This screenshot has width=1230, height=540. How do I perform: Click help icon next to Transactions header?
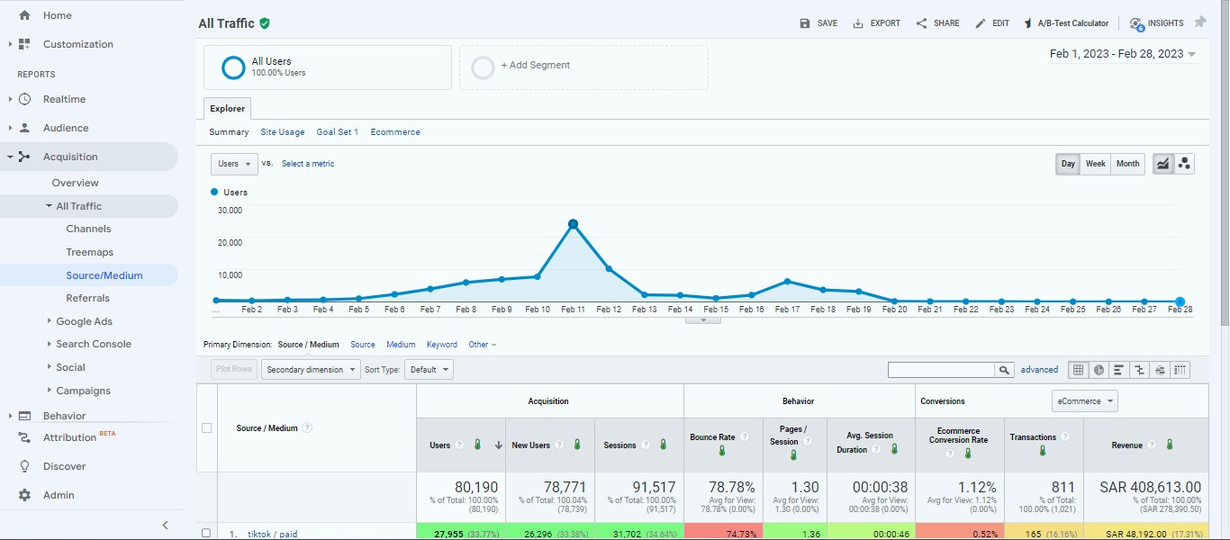(1064, 437)
